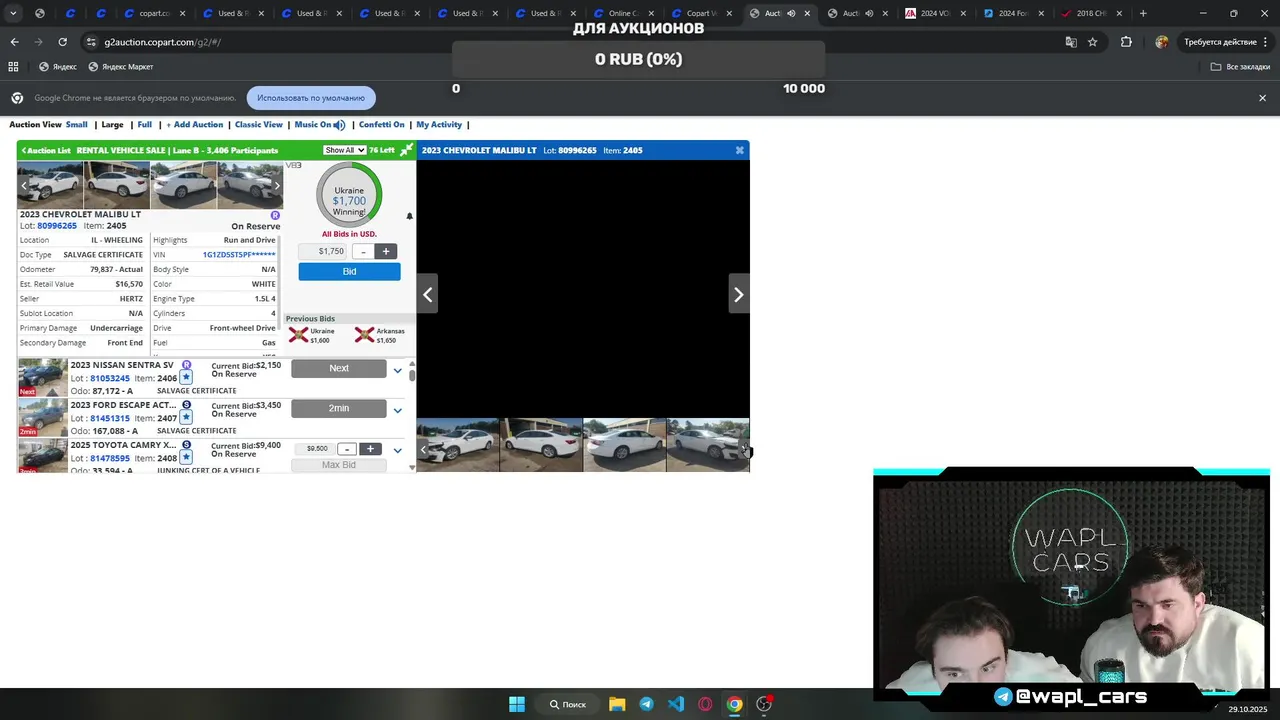Mute the active Auction tab audio icon

click(791, 14)
